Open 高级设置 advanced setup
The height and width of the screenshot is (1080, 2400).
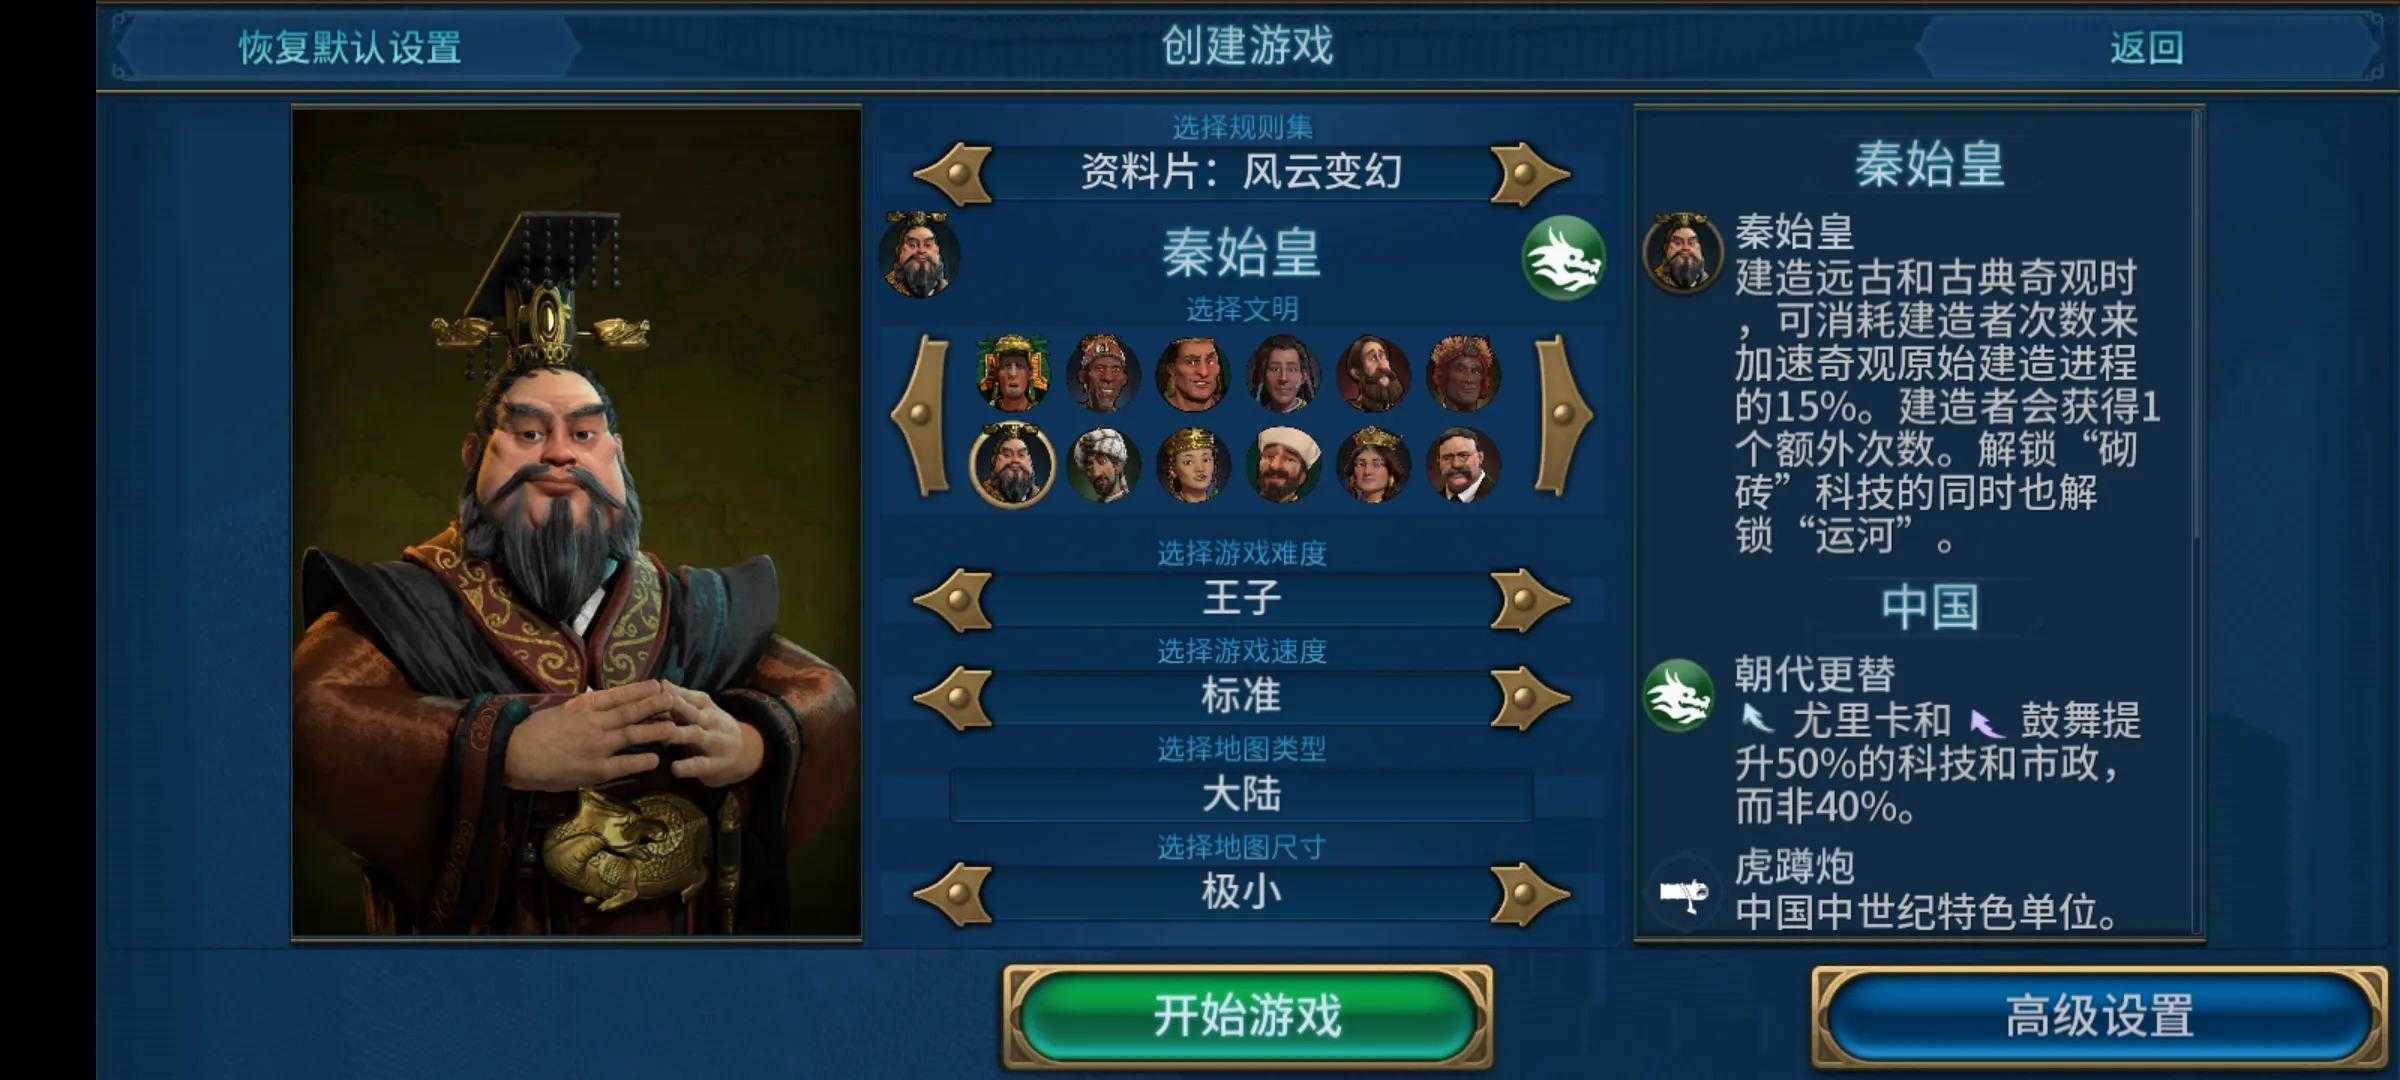[x=2099, y=1016]
